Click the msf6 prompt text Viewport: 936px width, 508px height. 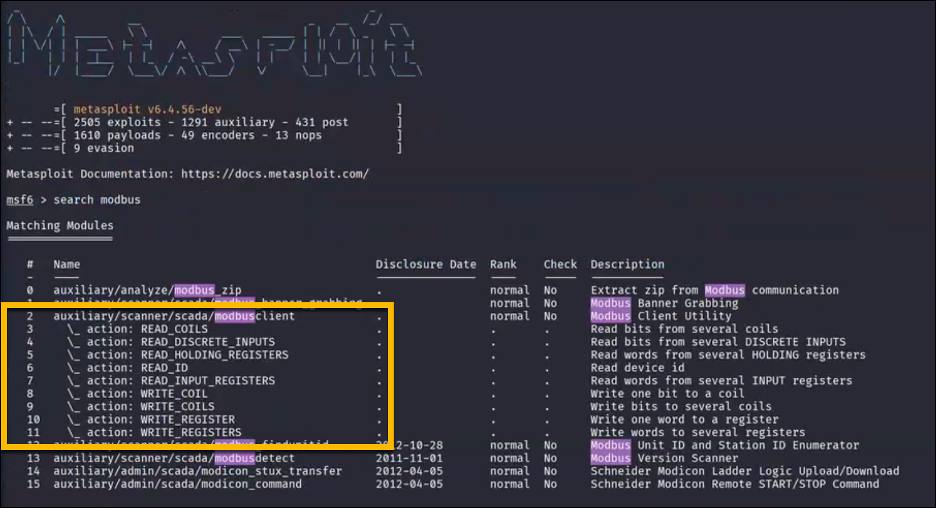click(x=19, y=200)
